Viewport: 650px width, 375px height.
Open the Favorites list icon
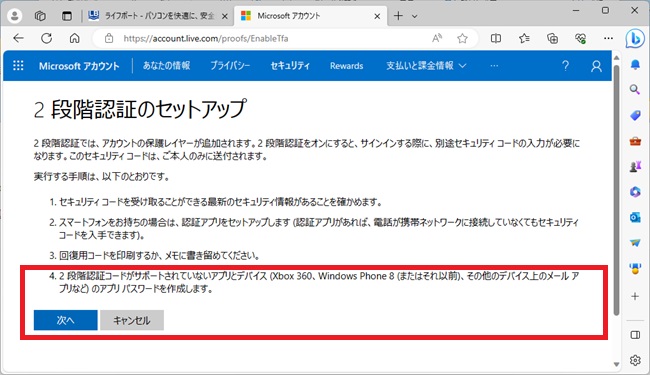click(524, 39)
